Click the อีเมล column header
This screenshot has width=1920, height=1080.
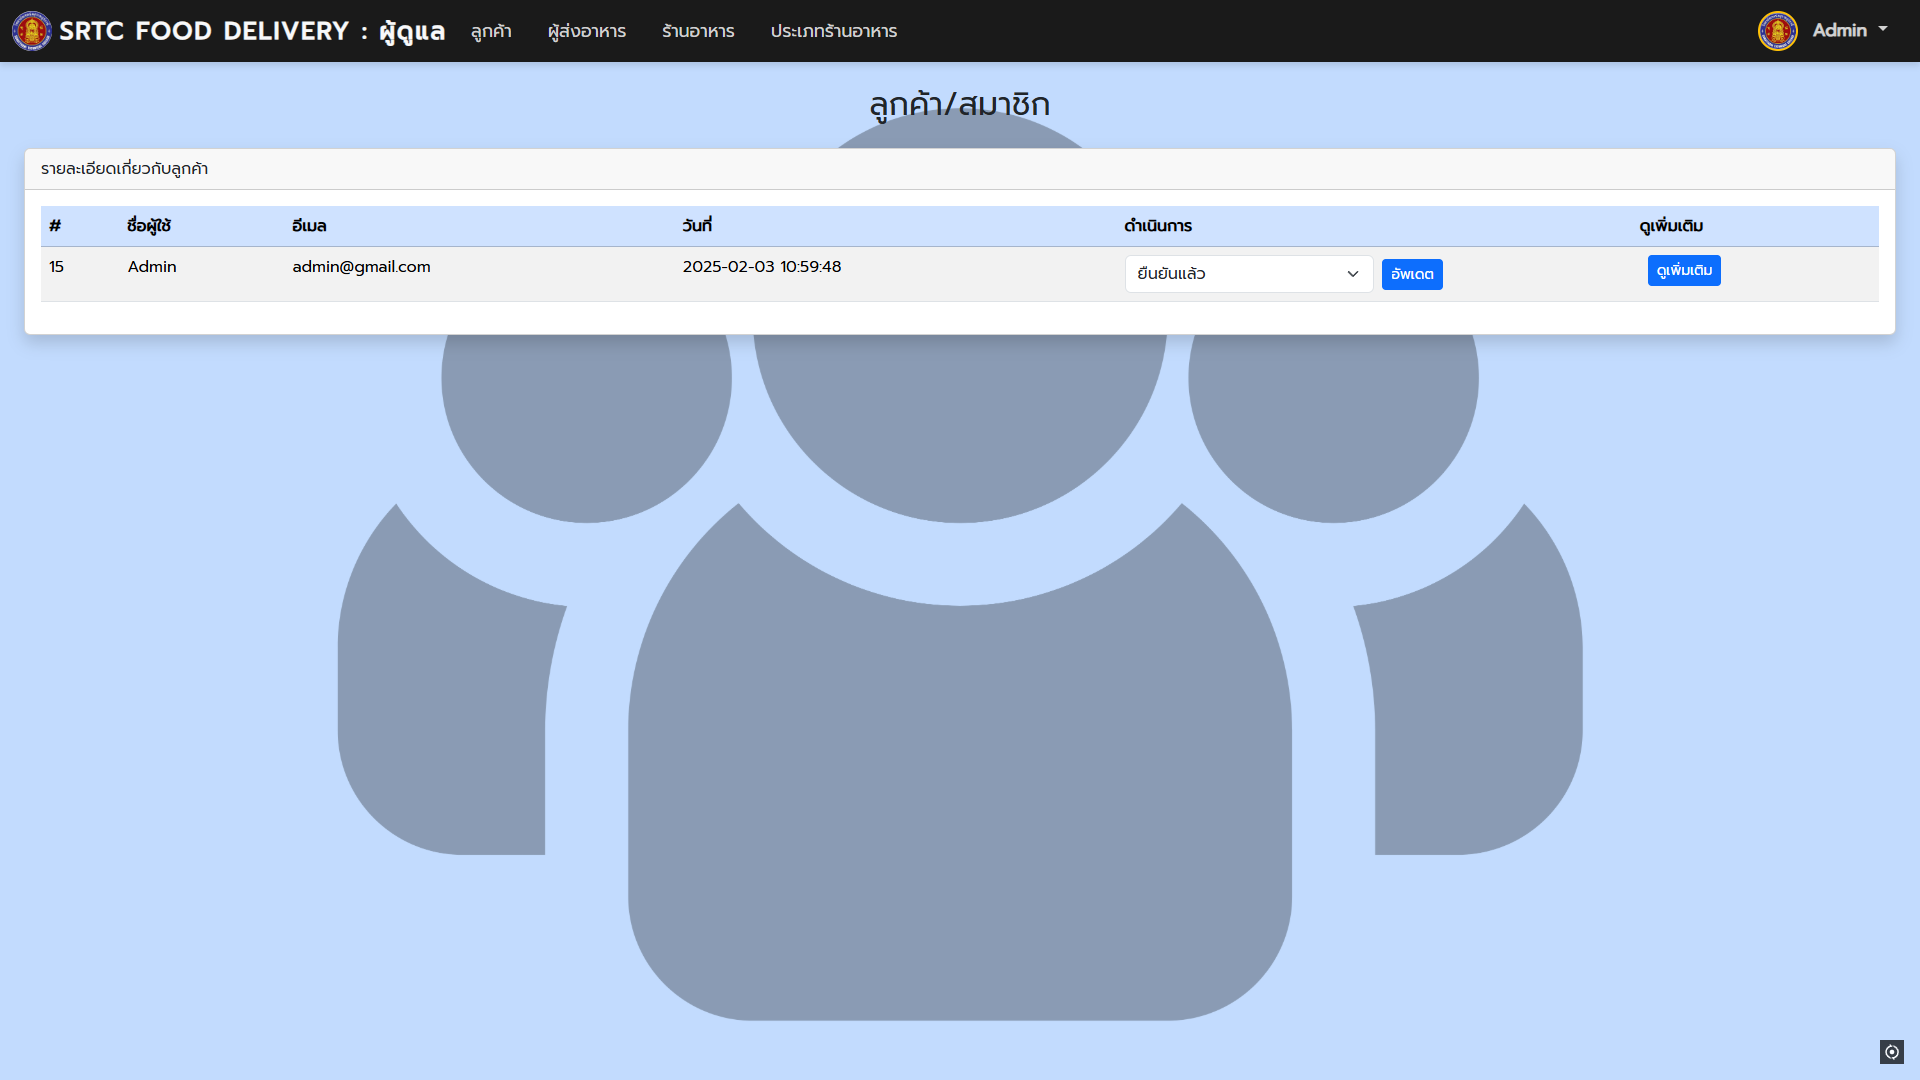pyautogui.click(x=309, y=226)
